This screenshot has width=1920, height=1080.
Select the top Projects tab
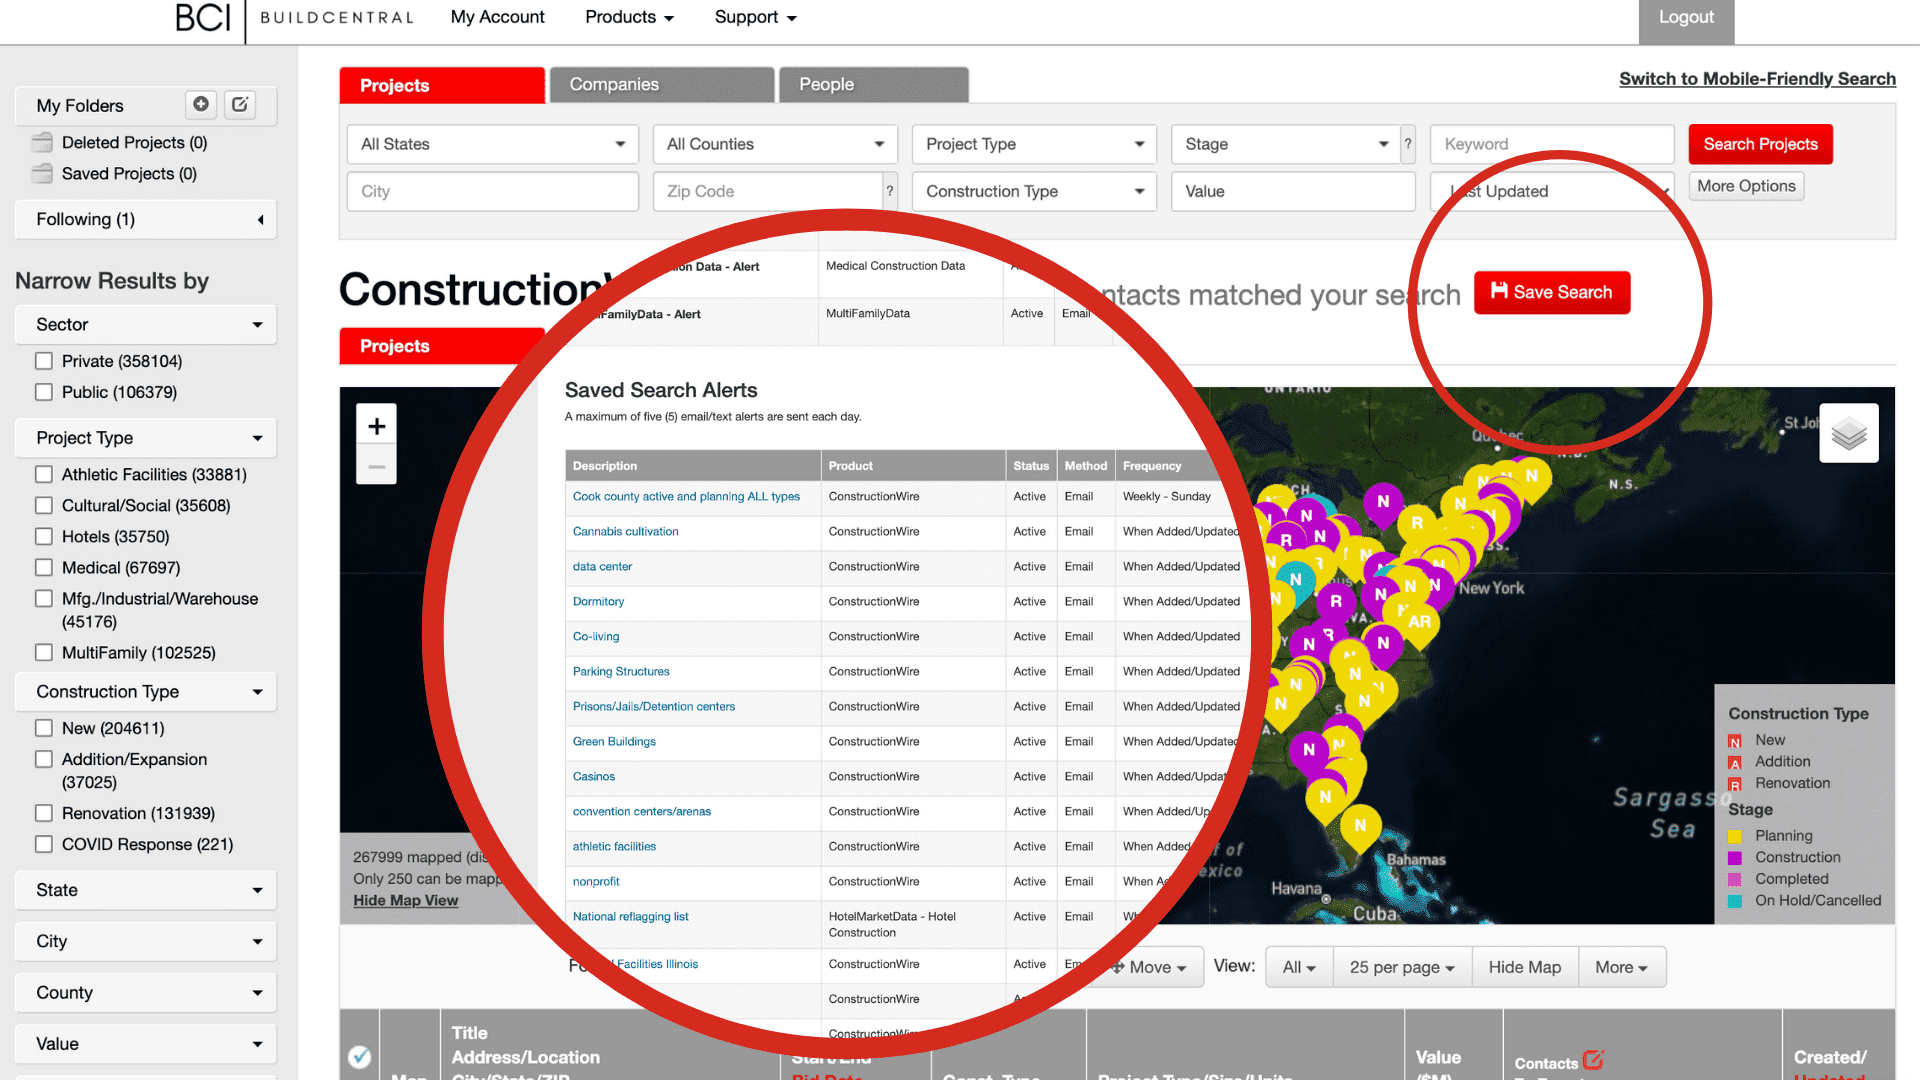(x=442, y=85)
